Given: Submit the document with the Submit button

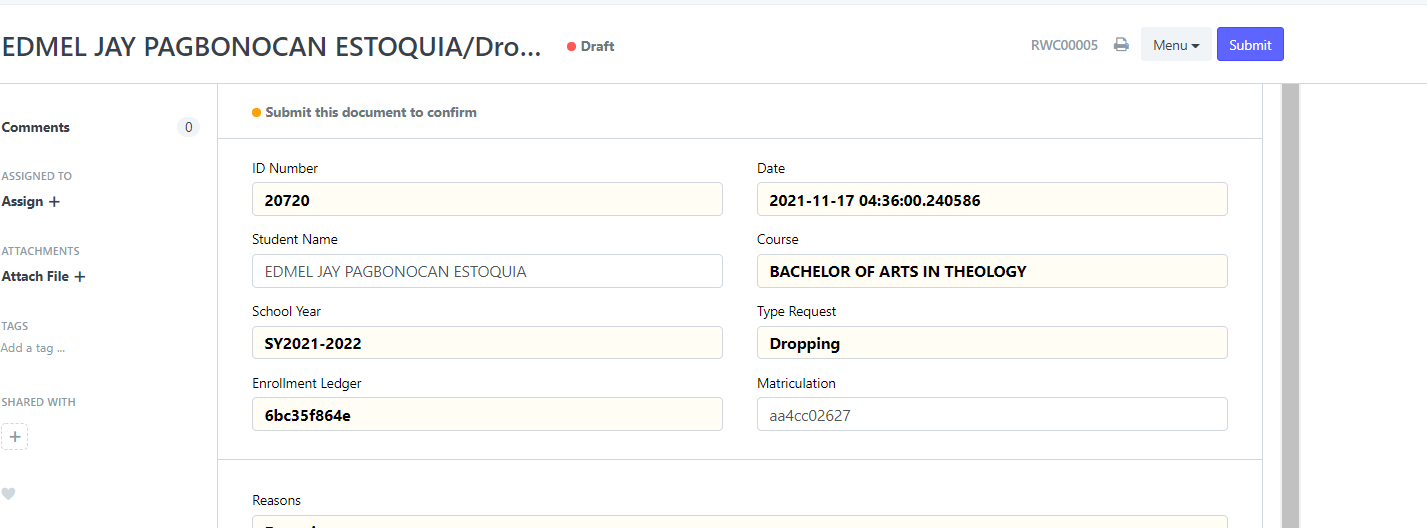Looking at the screenshot, I should pyautogui.click(x=1250, y=45).
